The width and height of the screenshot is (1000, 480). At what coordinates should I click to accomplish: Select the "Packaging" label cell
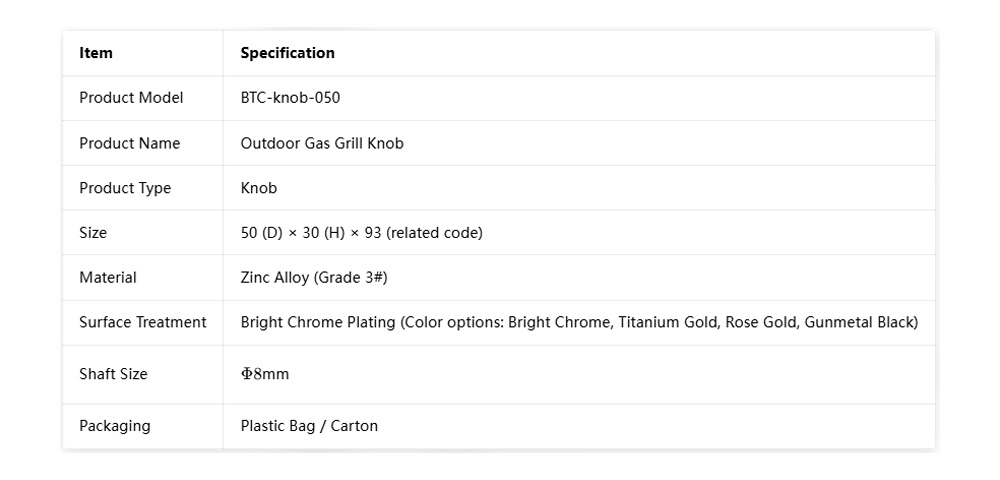[115, 426]
